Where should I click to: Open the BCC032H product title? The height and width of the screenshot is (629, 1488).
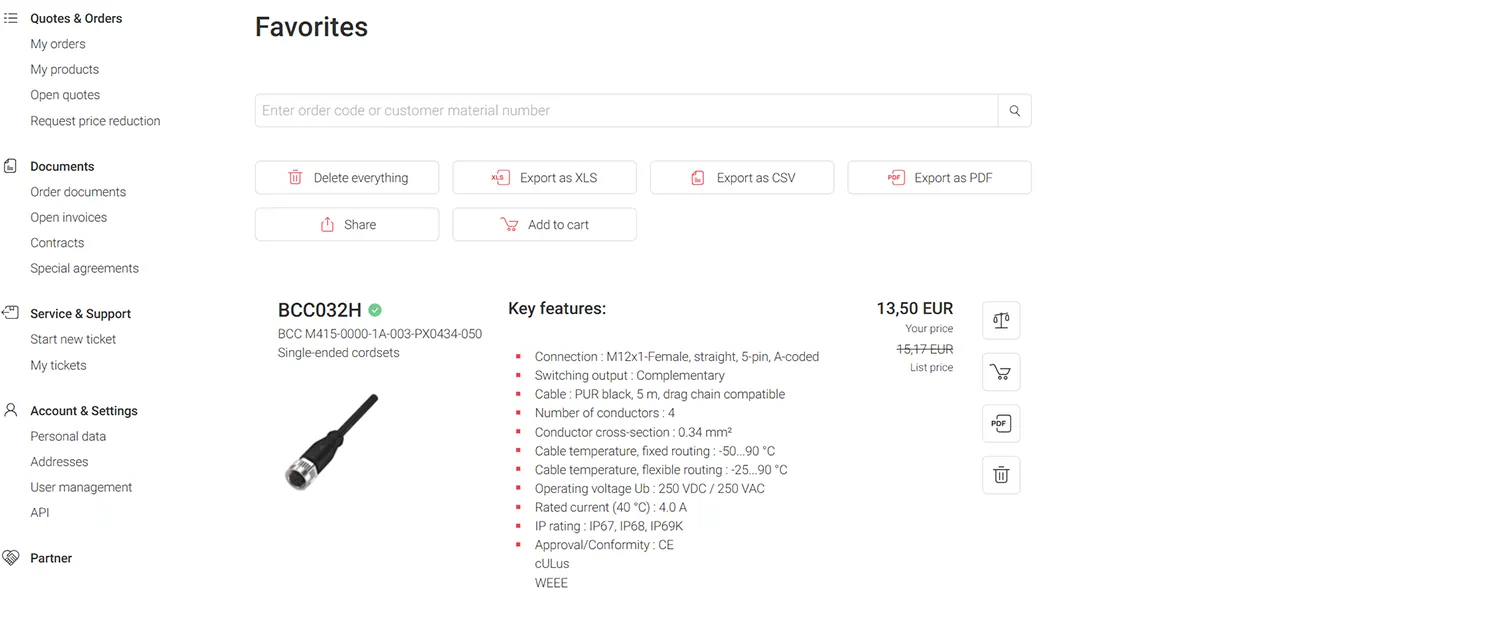[x=319, y=310]
